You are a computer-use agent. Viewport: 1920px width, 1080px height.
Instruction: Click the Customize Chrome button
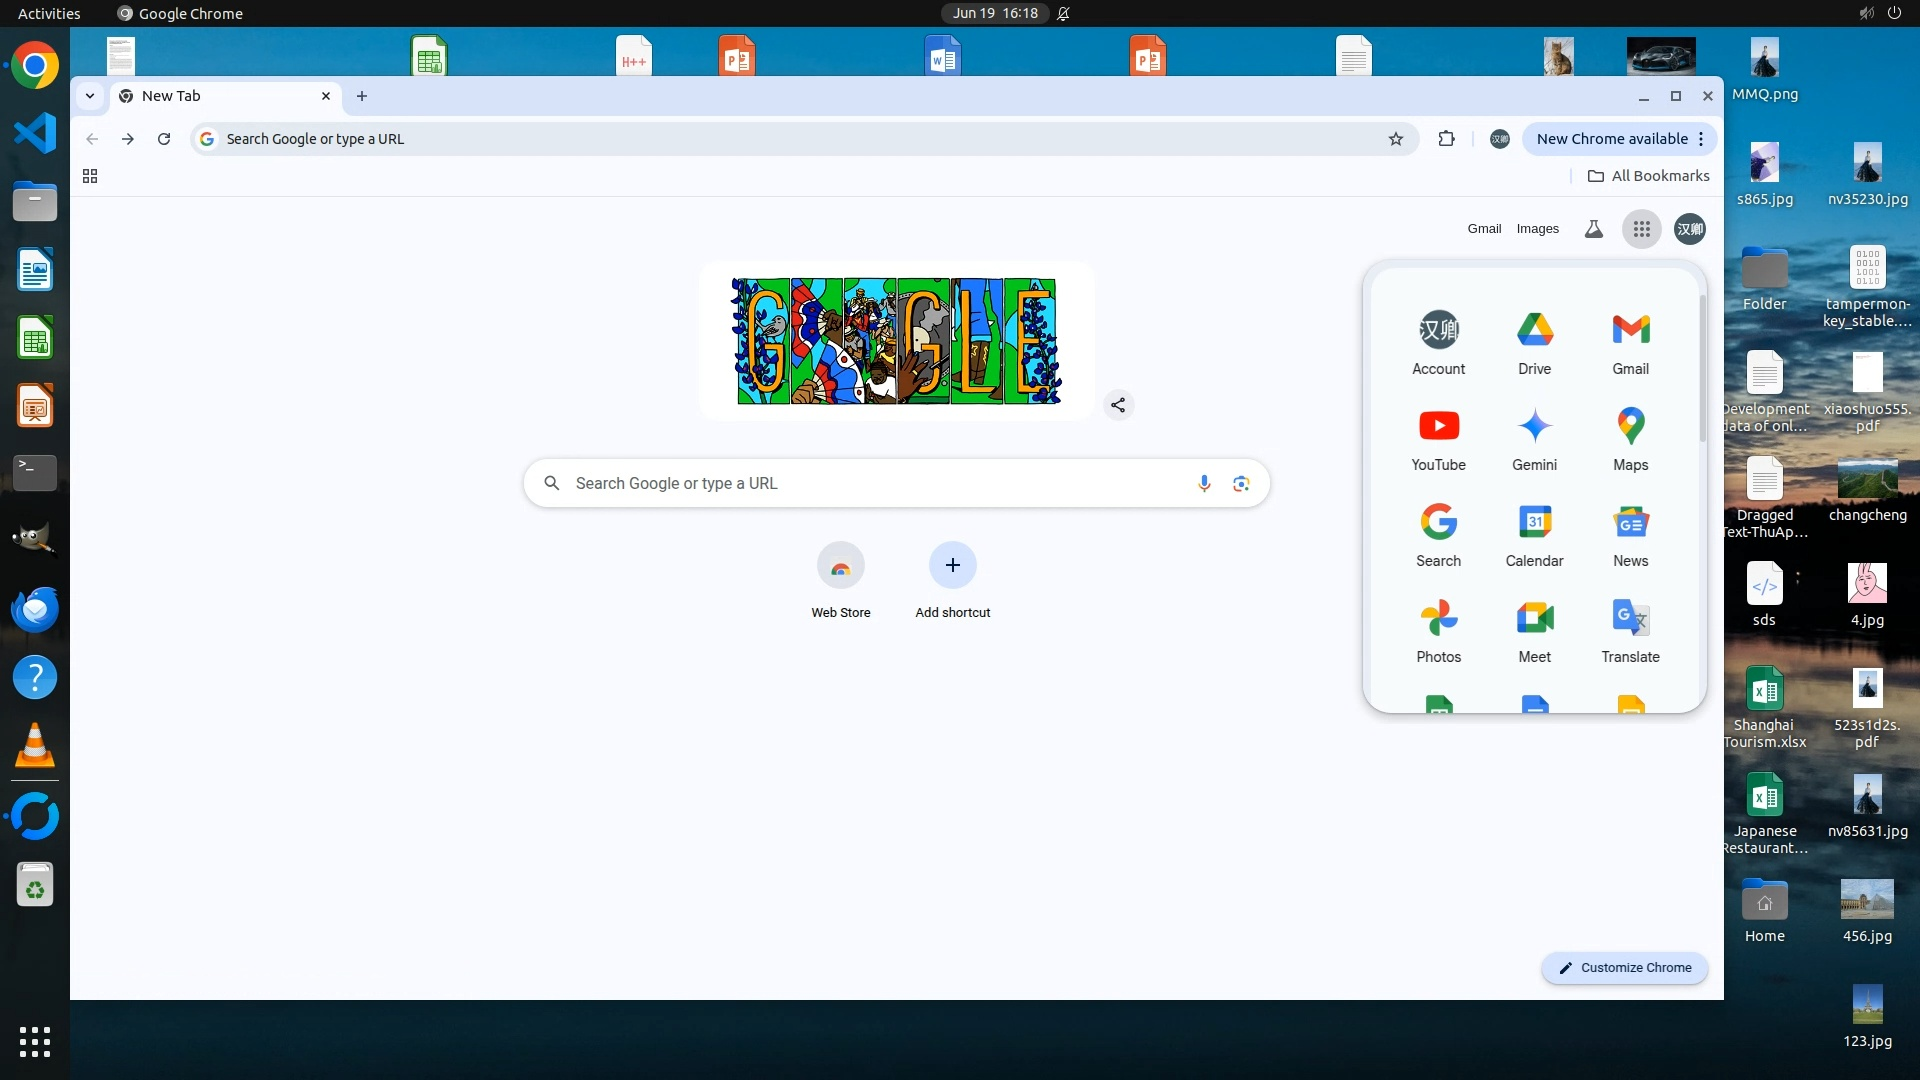(x=1625, y=968)
